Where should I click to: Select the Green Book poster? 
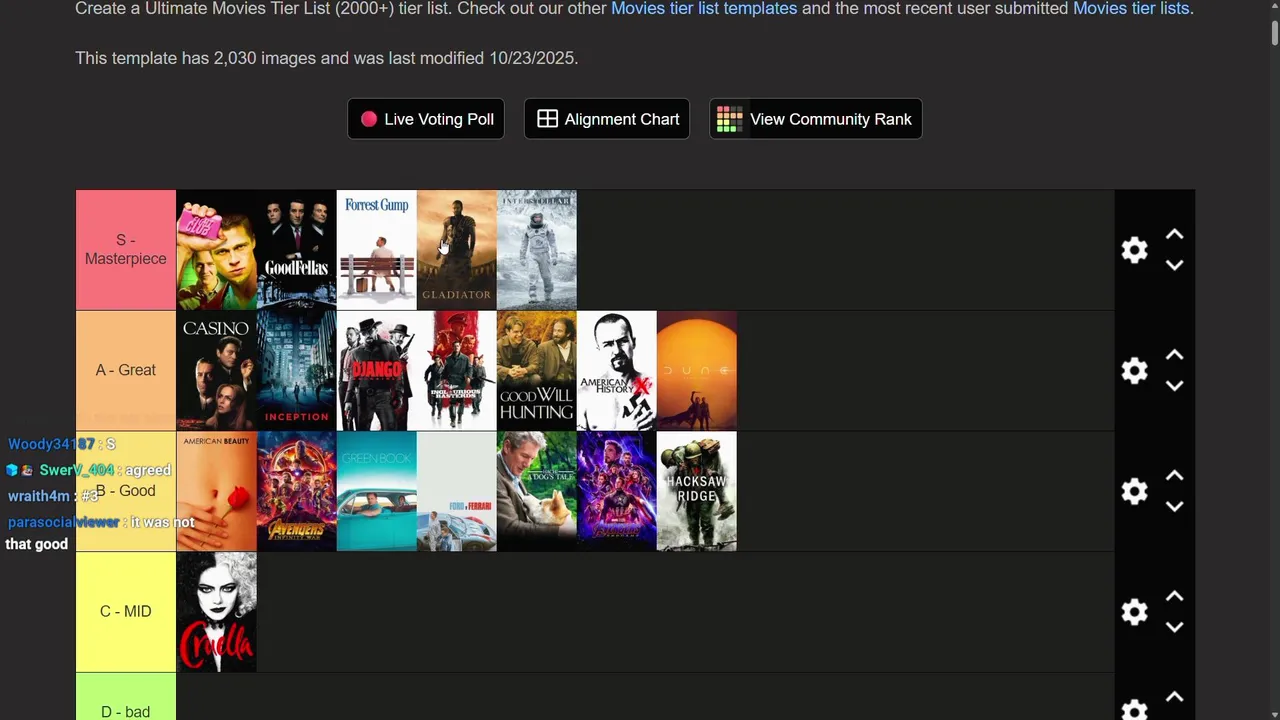pos(376,491)
